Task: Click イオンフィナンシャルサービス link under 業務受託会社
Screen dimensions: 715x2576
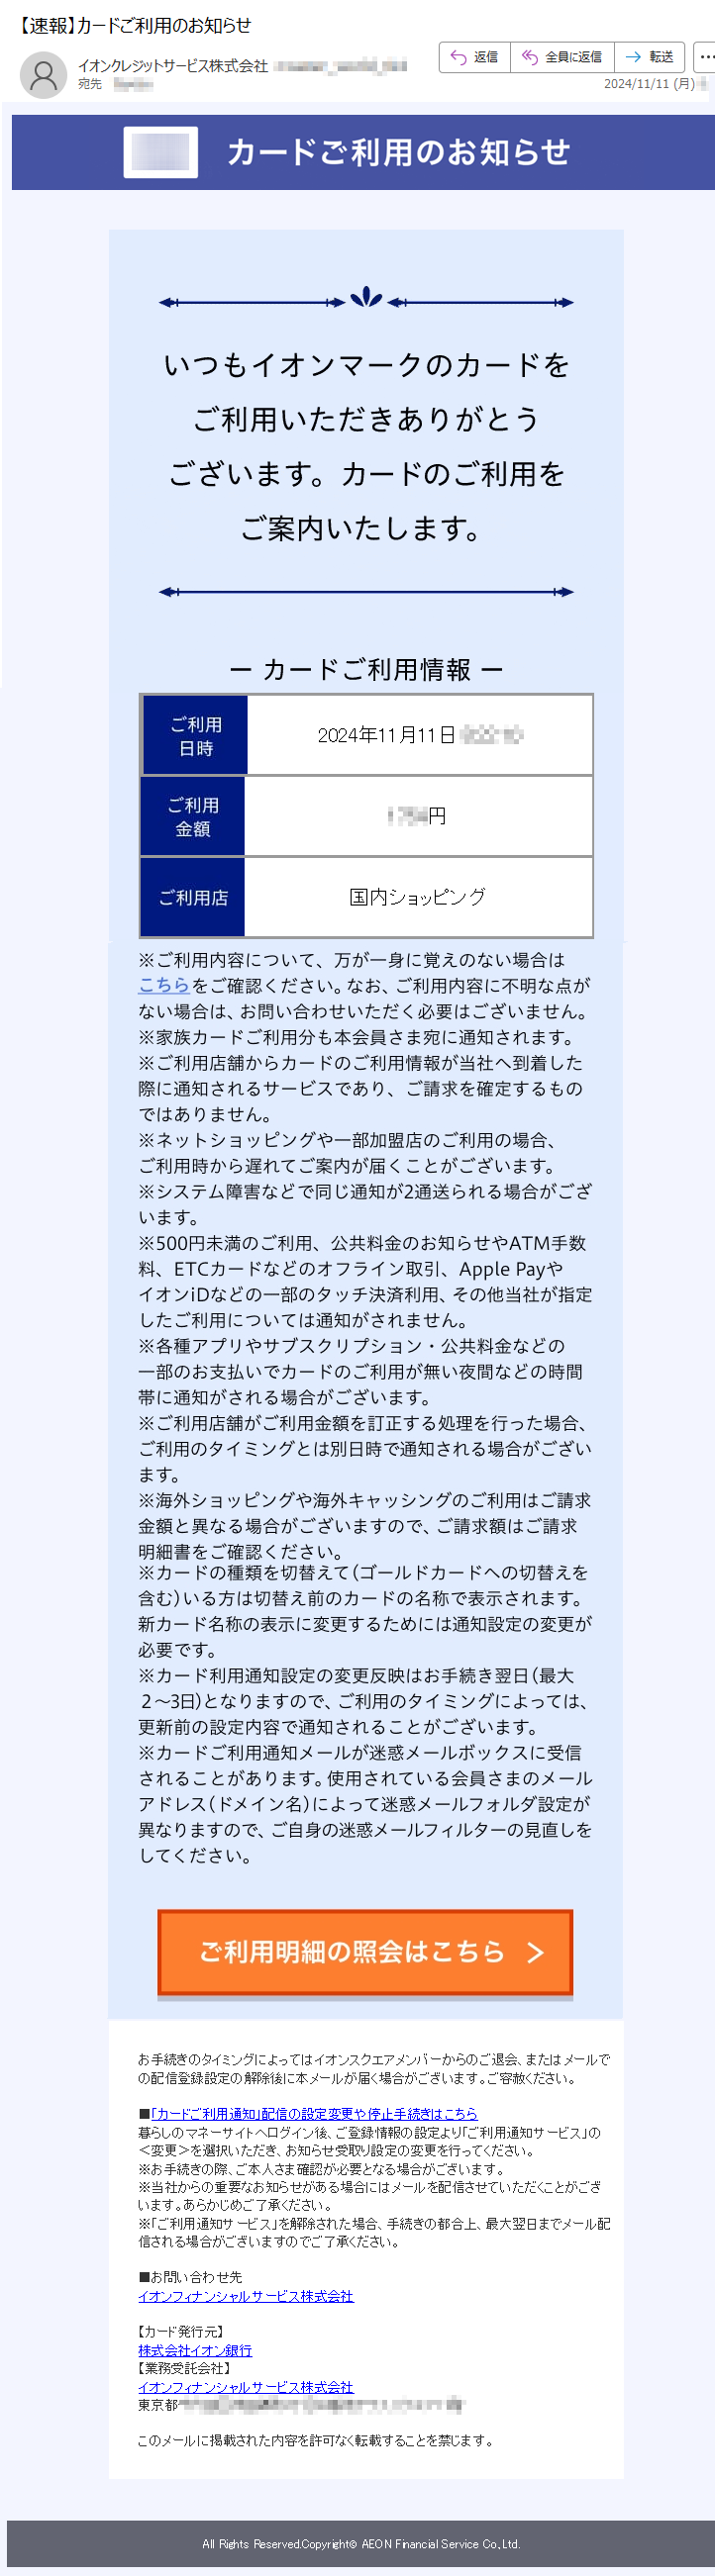Action: [246, 2386]
